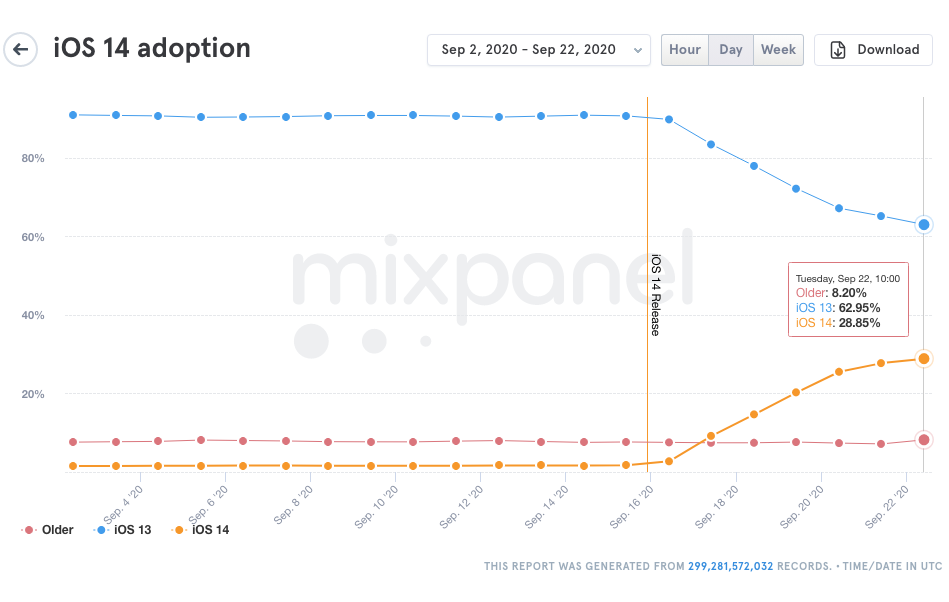Click the Download button

873,50
